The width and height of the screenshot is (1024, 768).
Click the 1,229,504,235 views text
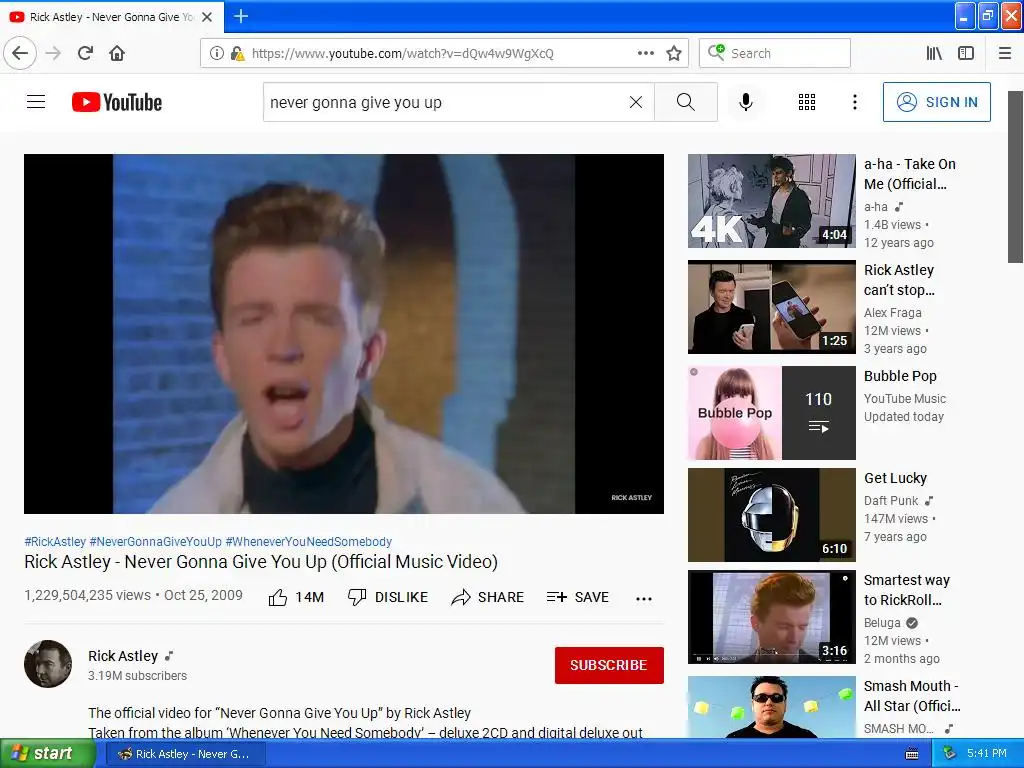pyautogui.click(x=87, y=595)
